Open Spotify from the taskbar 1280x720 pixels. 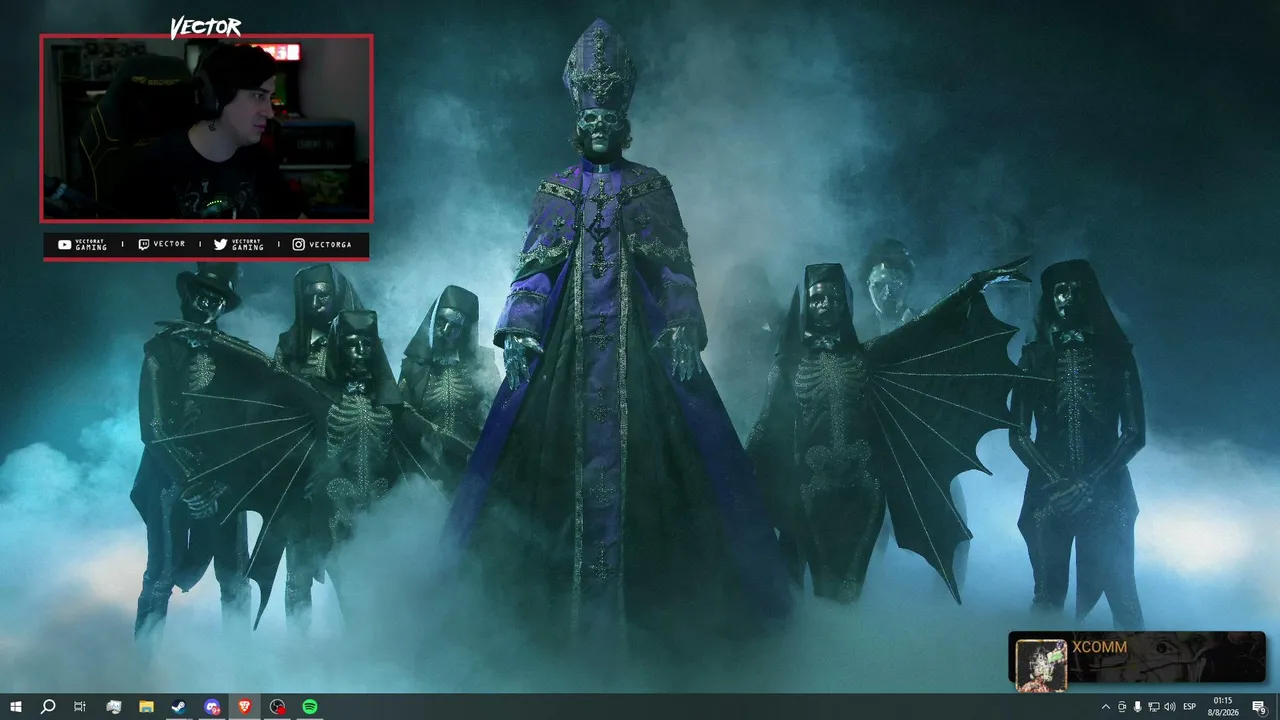coord(310,707)
